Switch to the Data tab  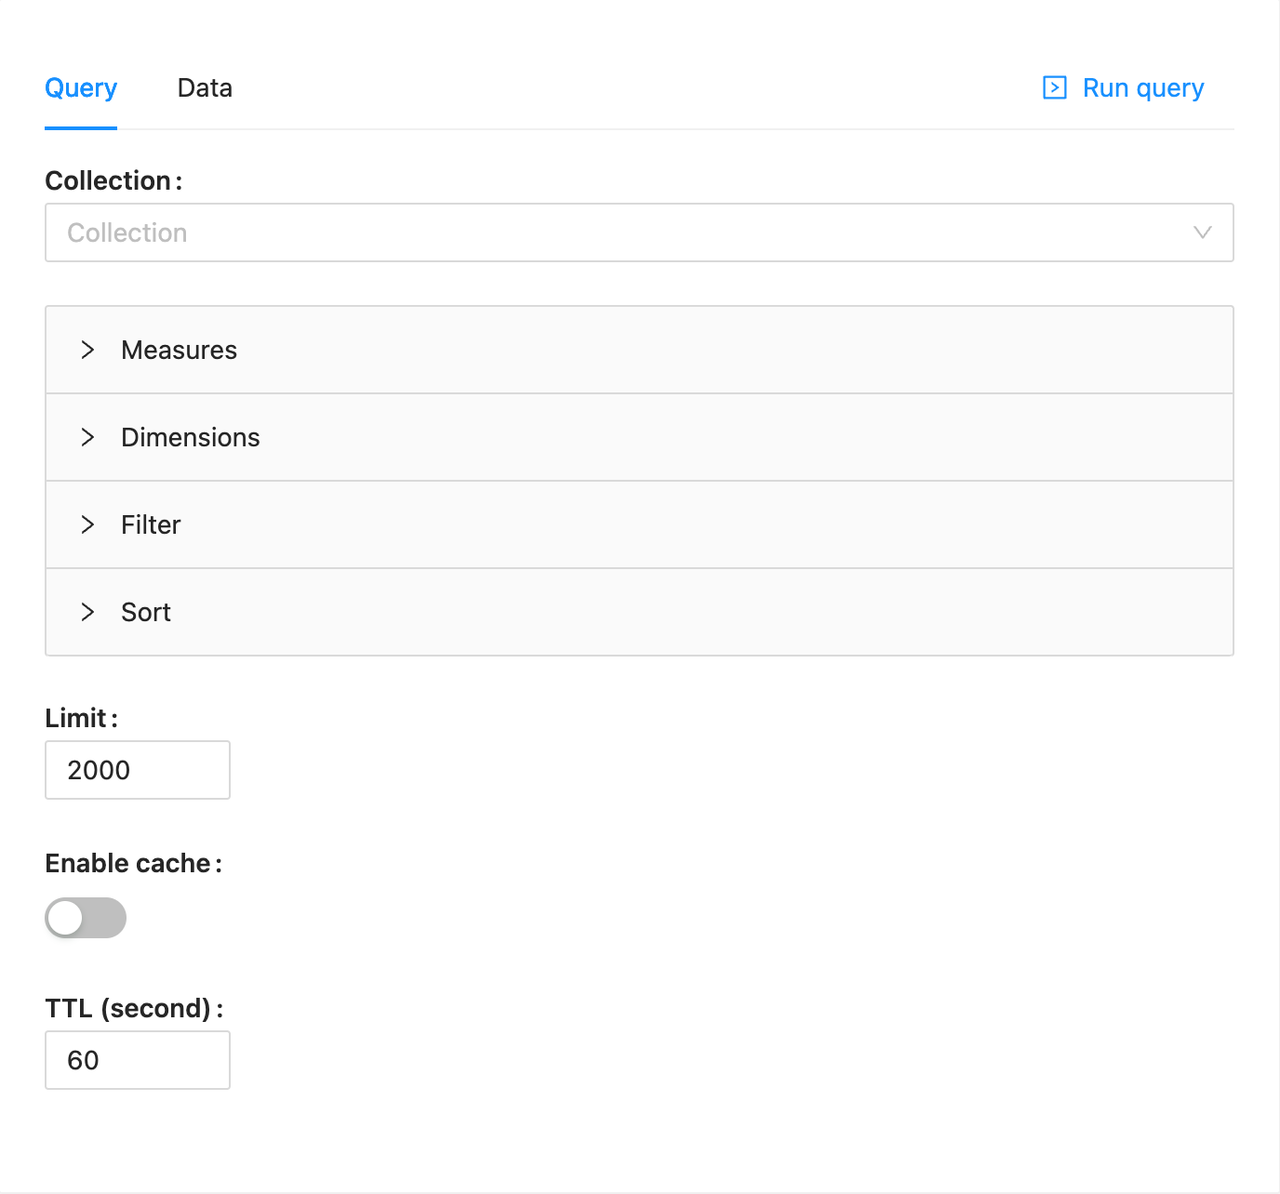(205, 88)
